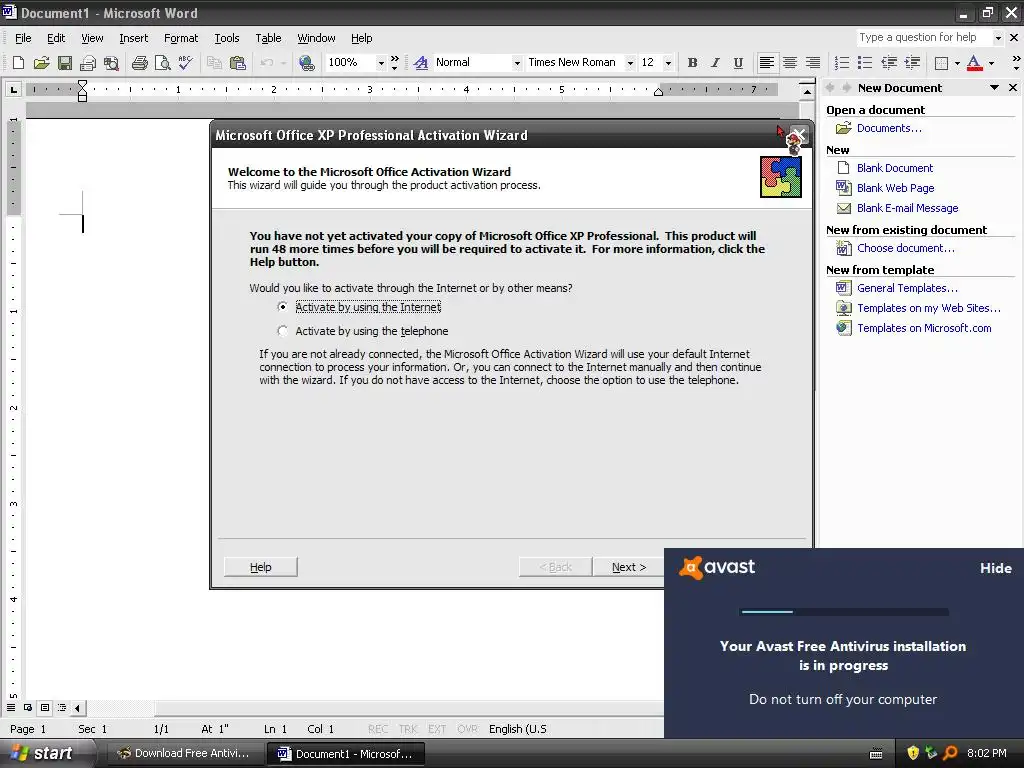Click General Templates link
The image size is (1024, 768).
point(907,288)
